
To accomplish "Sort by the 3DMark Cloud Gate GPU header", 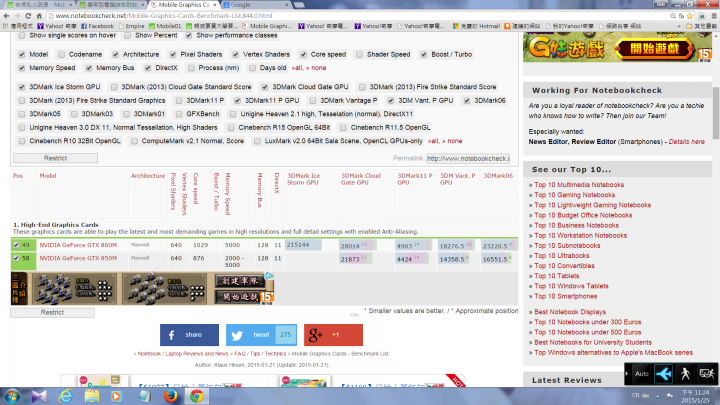I will [x=360, y=179].
